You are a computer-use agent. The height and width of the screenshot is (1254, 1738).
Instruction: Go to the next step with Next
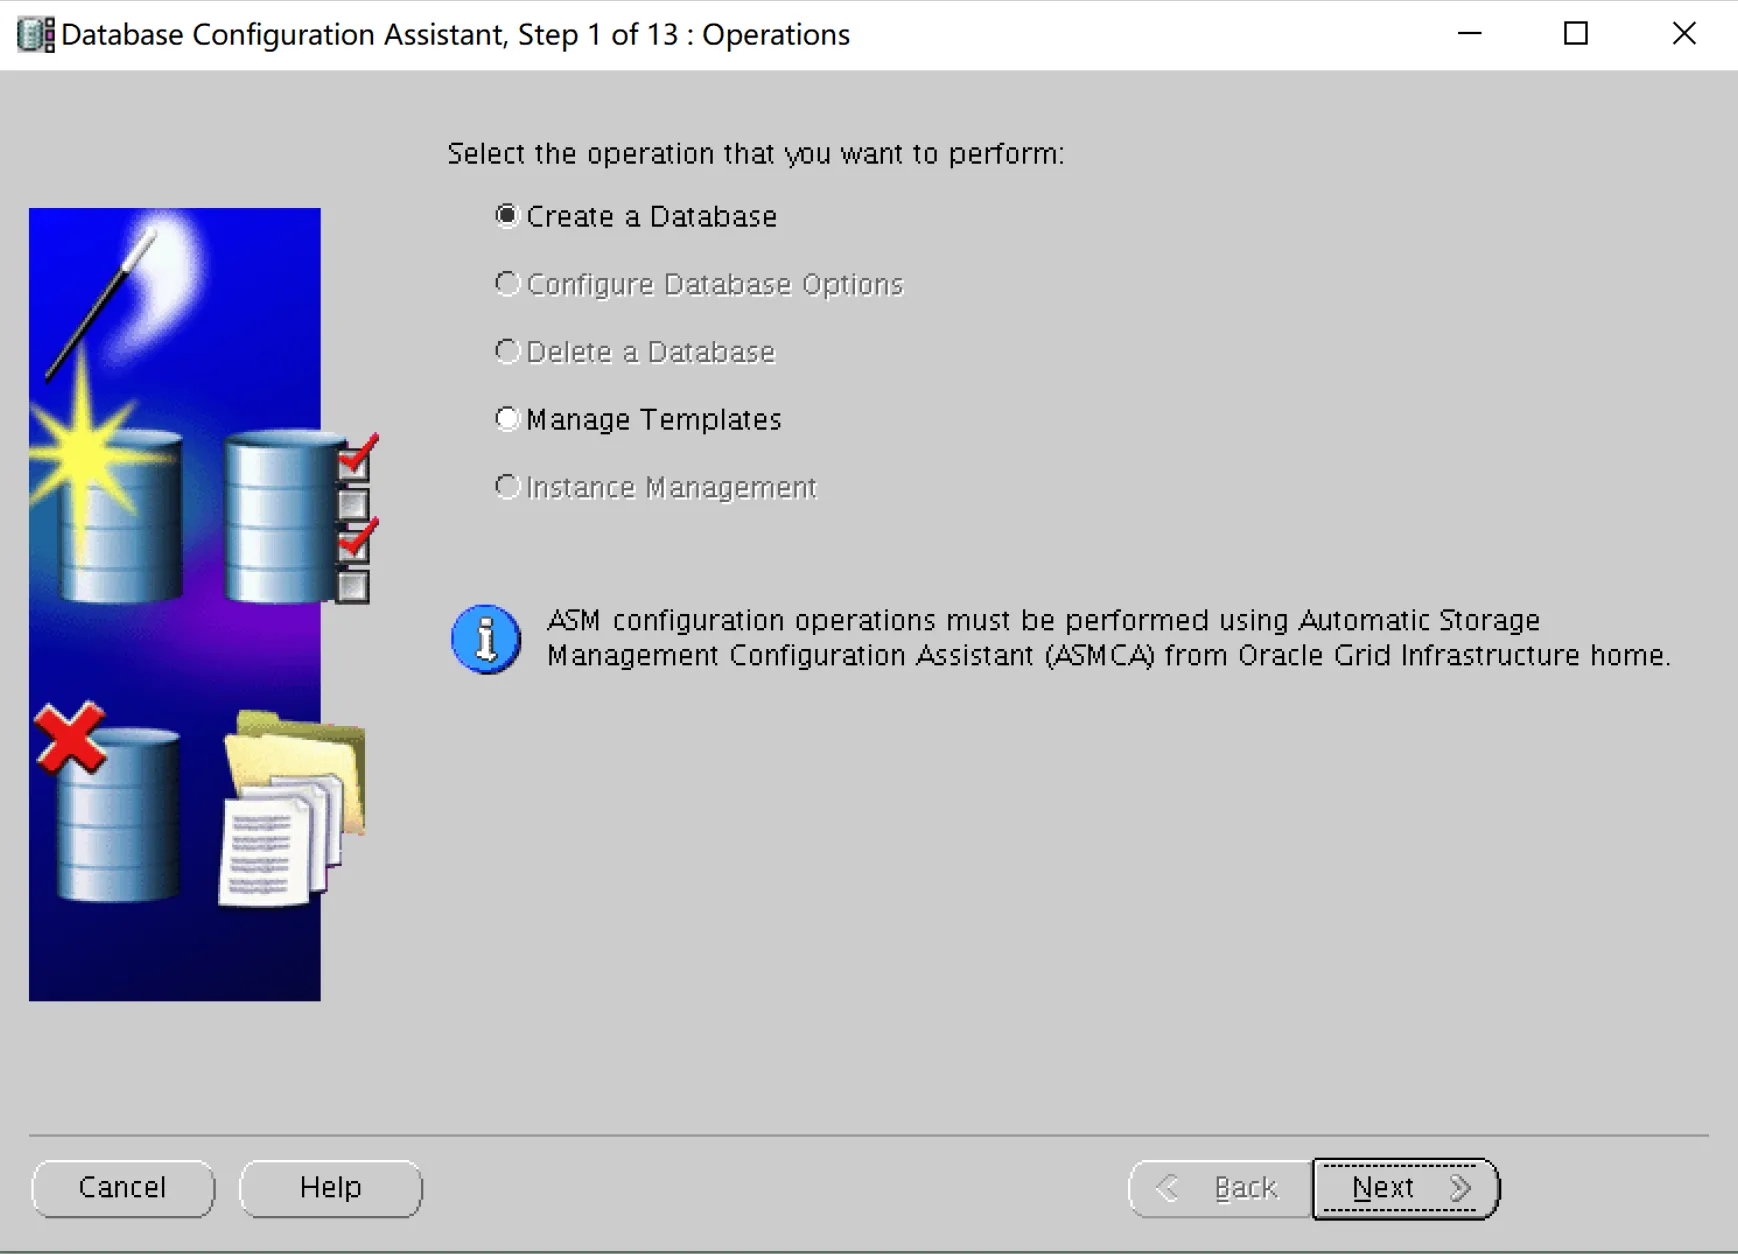click(1405, 1188)
